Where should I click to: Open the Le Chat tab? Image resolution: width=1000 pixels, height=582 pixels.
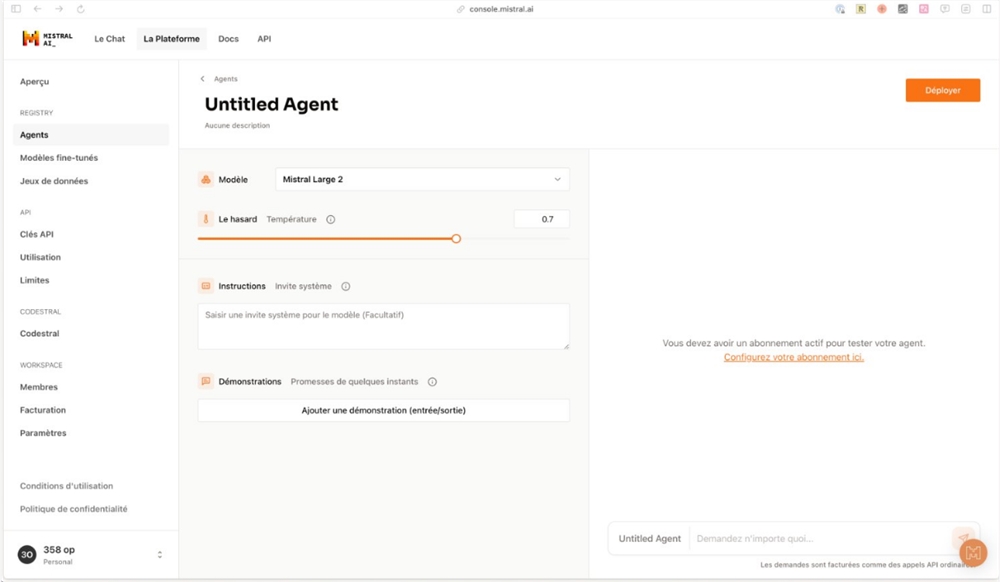(x=109, y=39)
